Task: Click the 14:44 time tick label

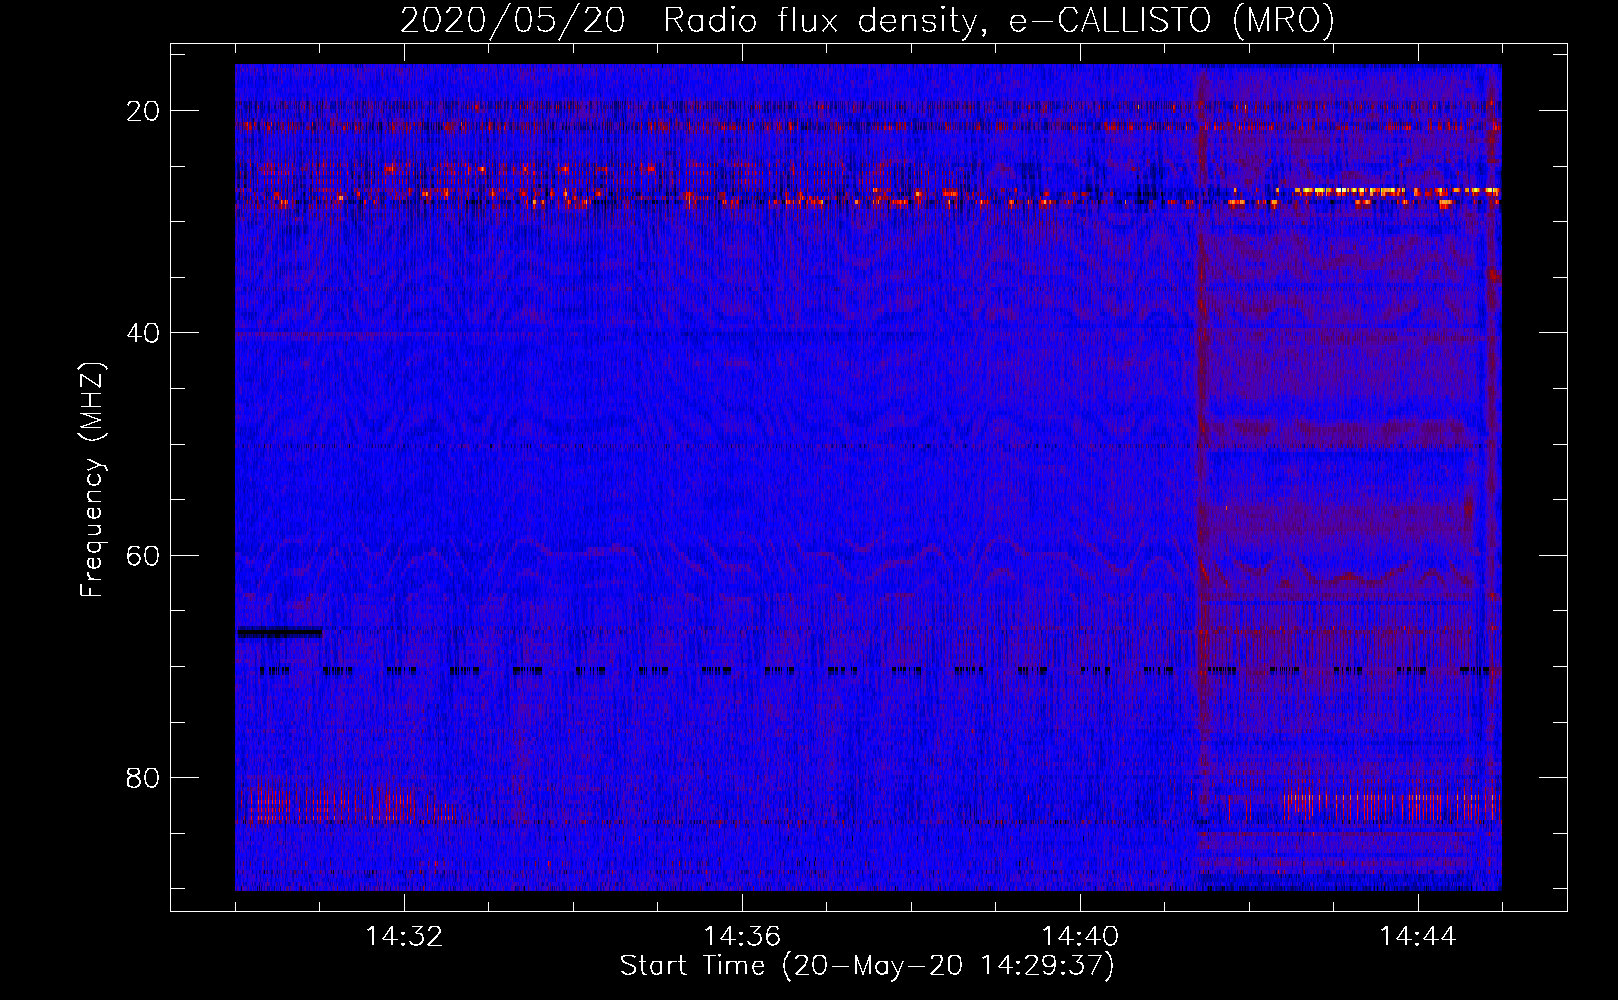Action: [x=1418, y=937]
